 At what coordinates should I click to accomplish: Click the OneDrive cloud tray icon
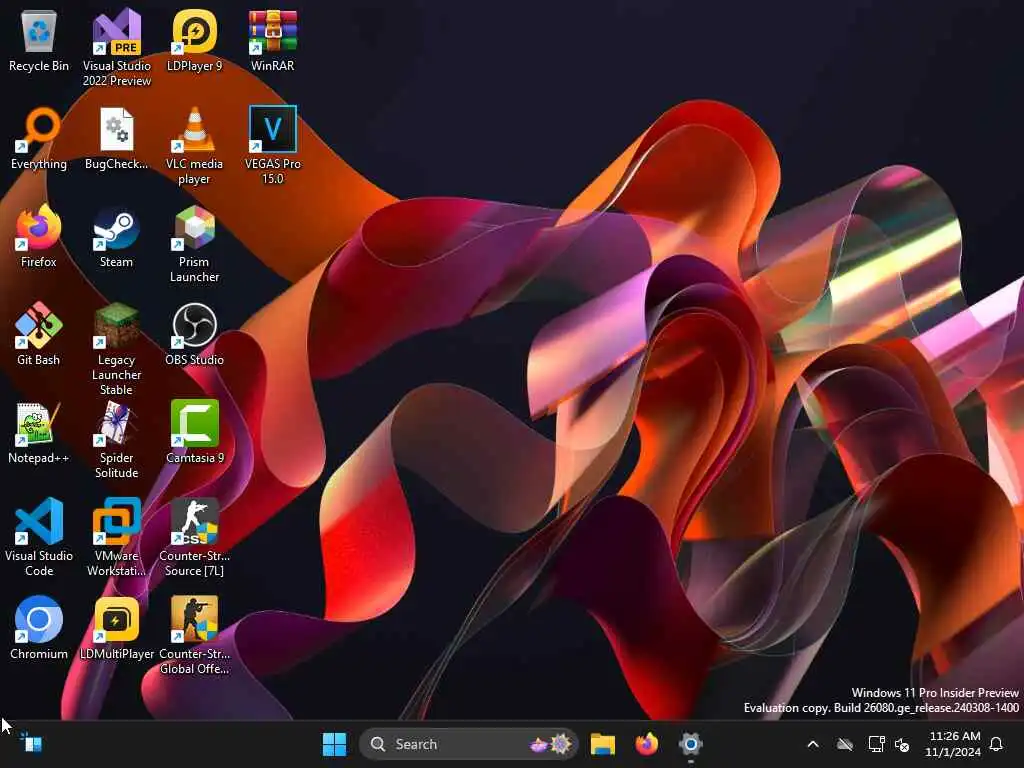pos(845,744)
